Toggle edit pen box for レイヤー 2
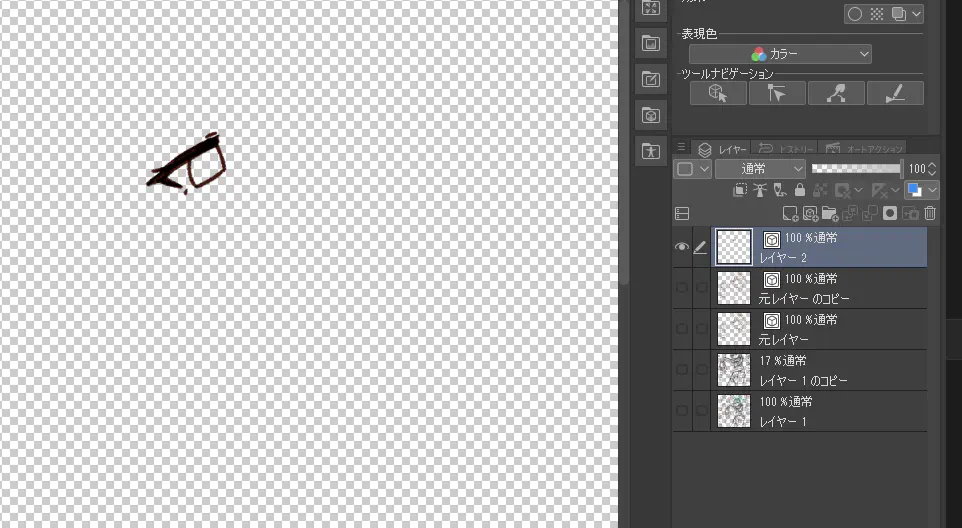 (701, 247)
